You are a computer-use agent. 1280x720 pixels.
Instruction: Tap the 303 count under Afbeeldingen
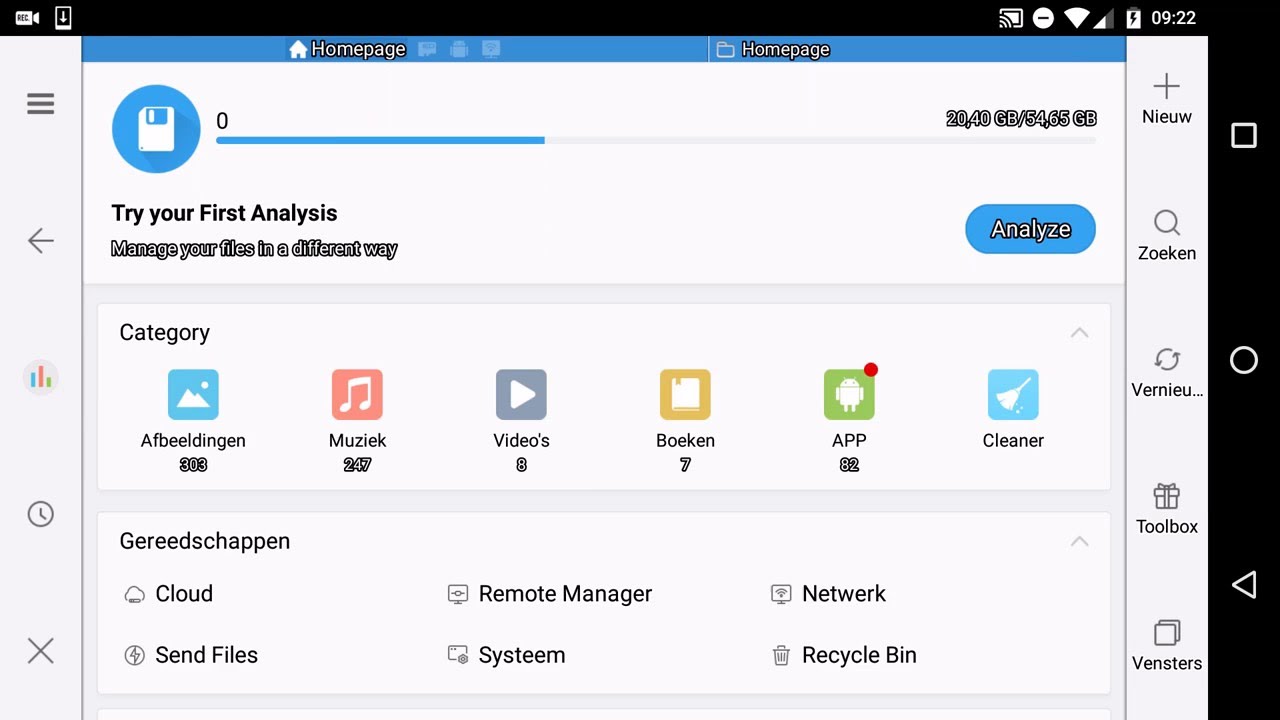193,465
